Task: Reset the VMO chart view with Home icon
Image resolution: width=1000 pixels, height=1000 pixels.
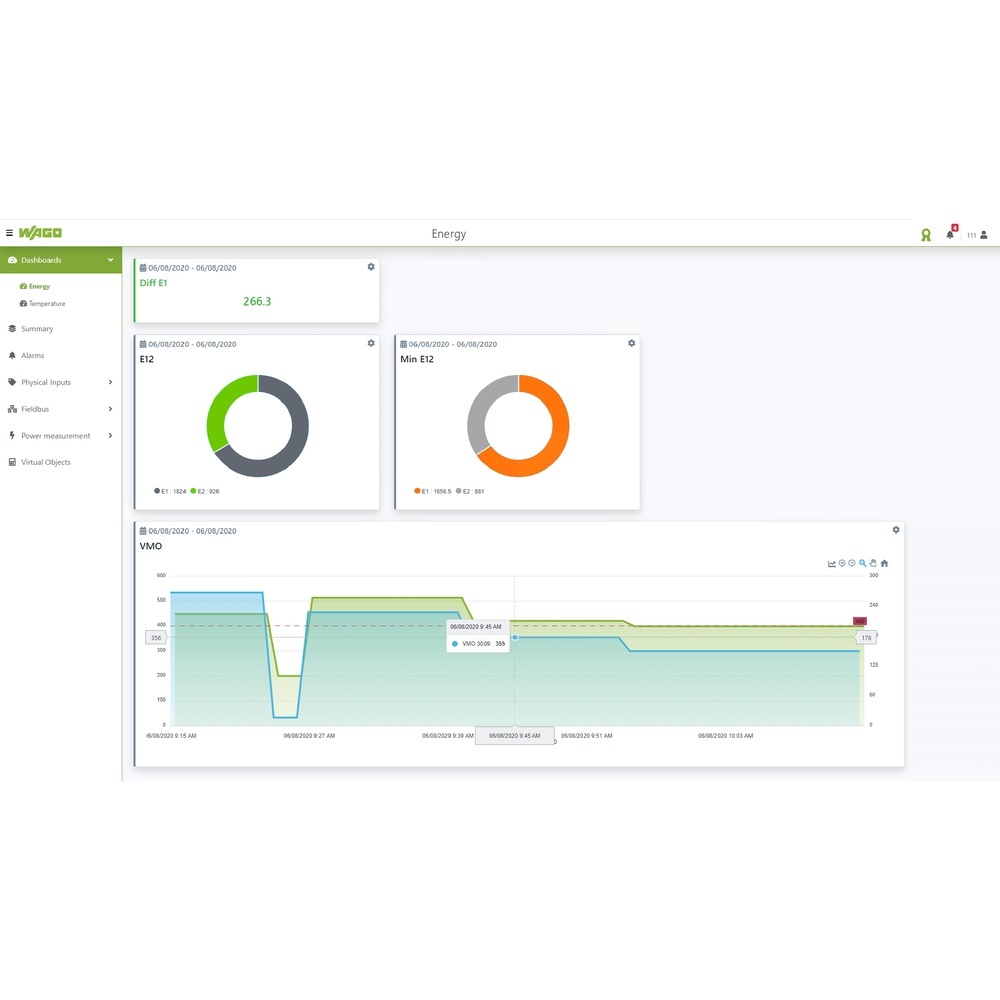Action: coord(884,563)
